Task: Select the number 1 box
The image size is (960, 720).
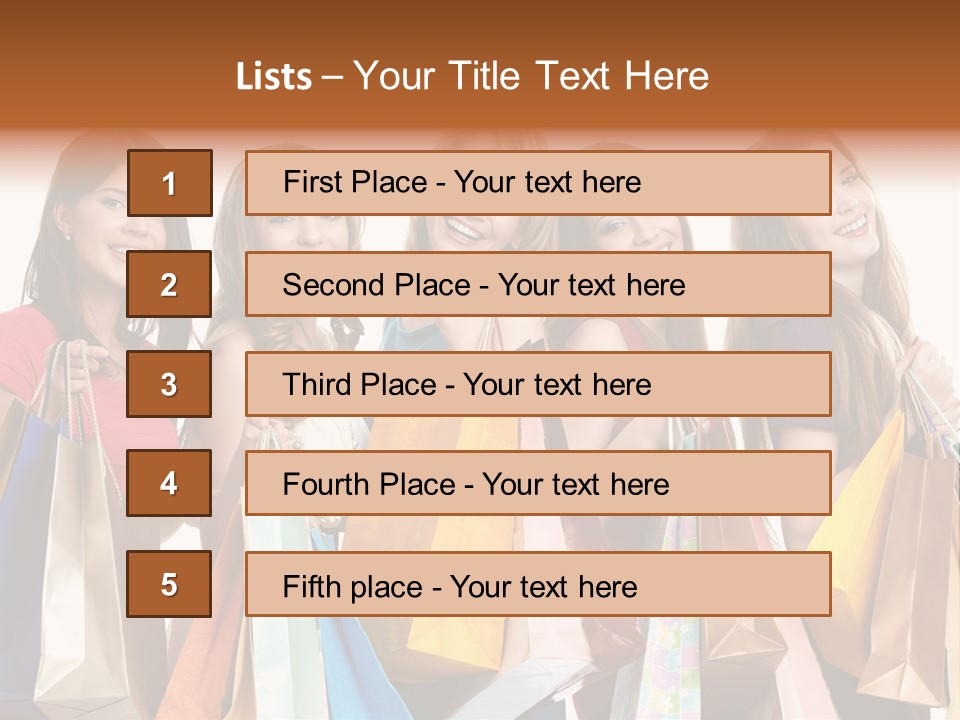Action: point(169,183)
